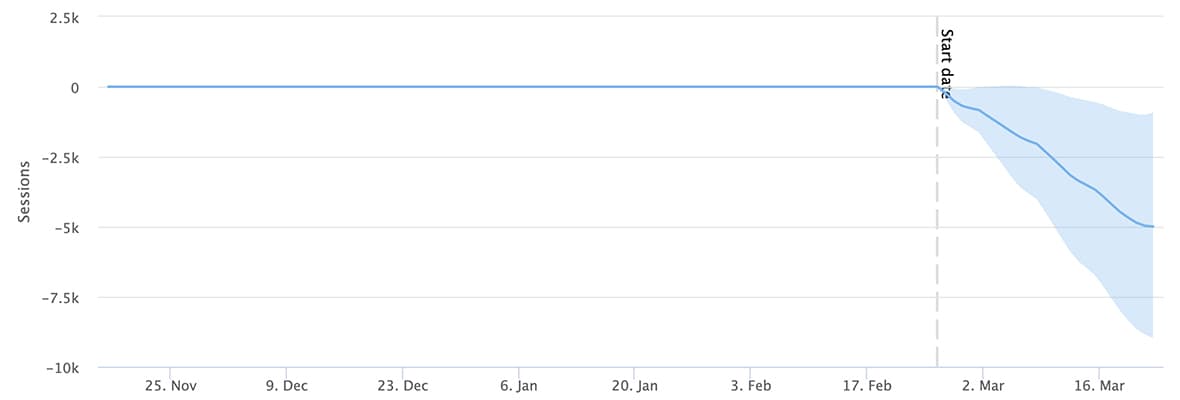Click the end point of the blue line
1180x400 pixels.
pos(1153,226)
